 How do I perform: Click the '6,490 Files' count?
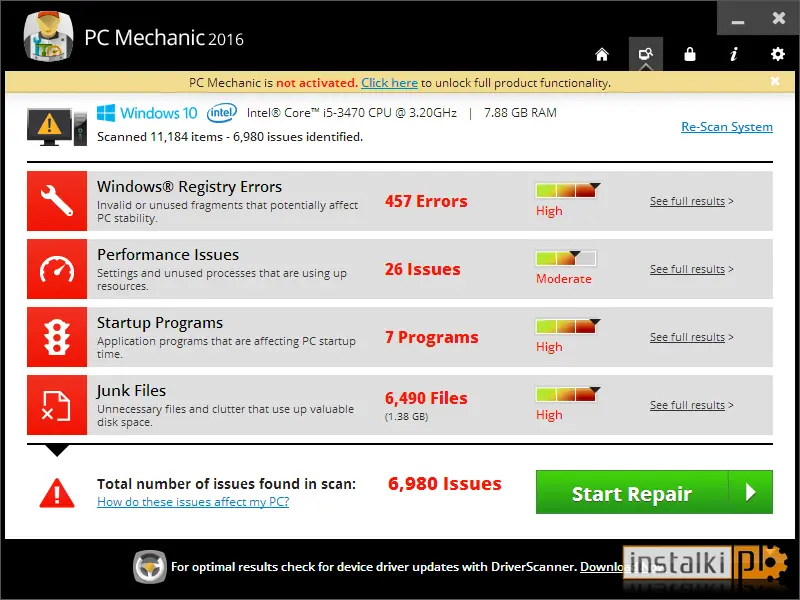[x=426, y=398]
